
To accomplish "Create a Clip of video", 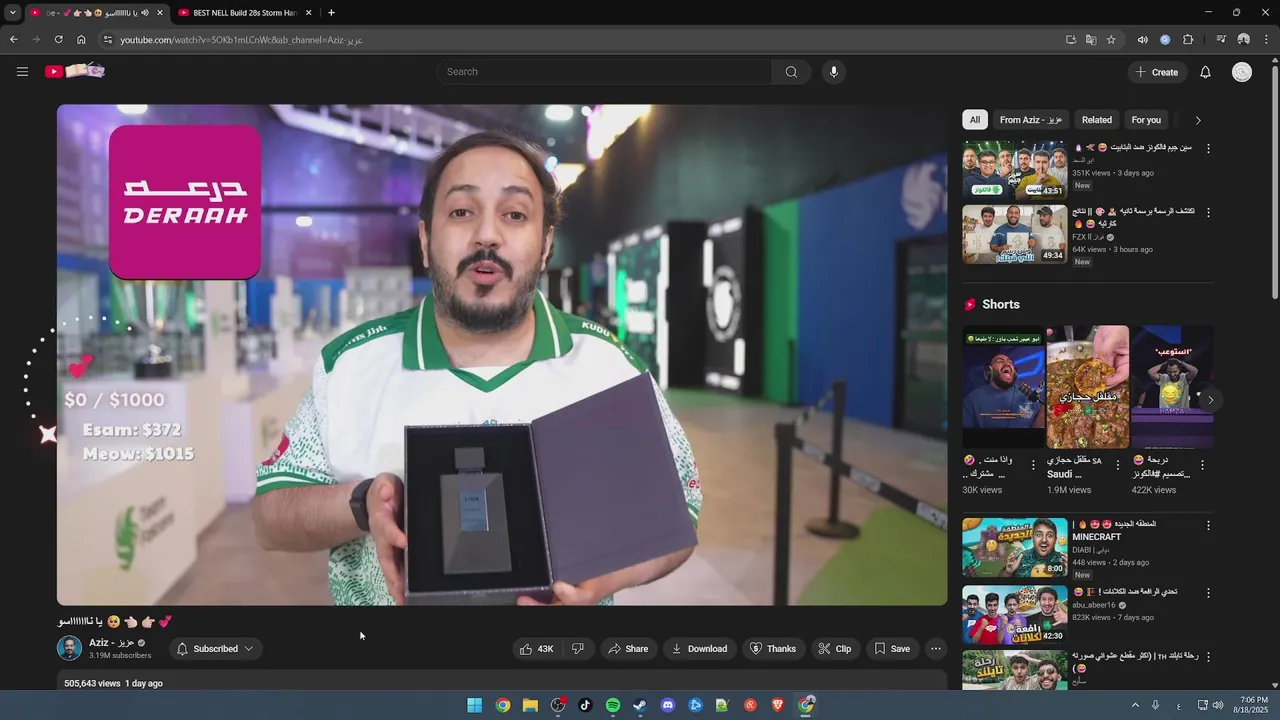I will 834,649.
